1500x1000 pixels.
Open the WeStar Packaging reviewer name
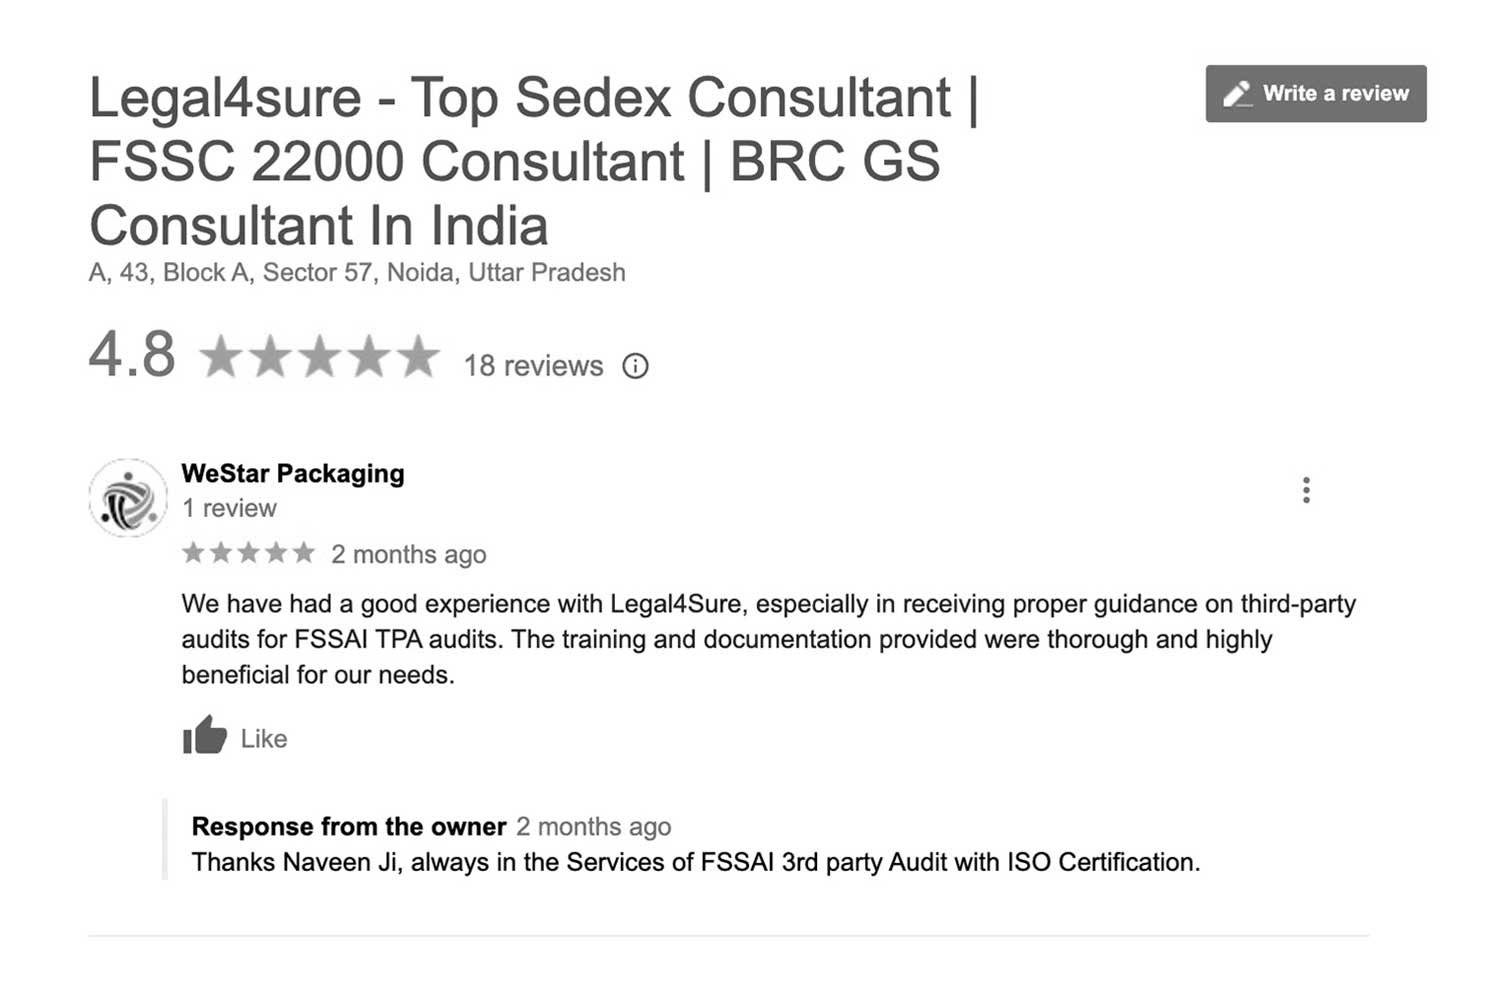(x=293, y=474)
